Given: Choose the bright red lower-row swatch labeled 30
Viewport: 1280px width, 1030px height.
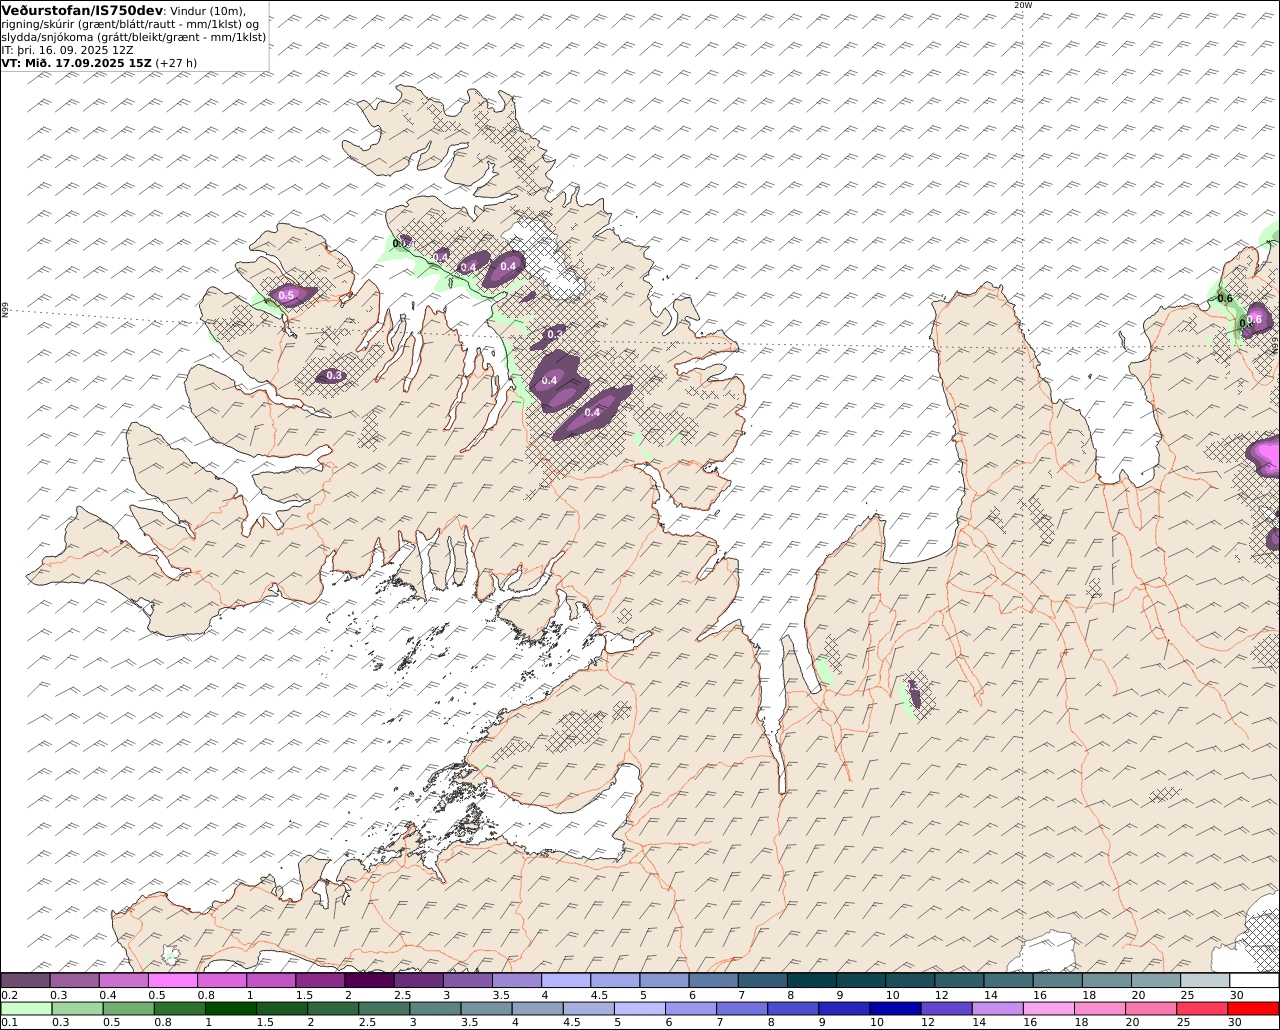Looking at the screenshot, I should coord(1254,1008).
